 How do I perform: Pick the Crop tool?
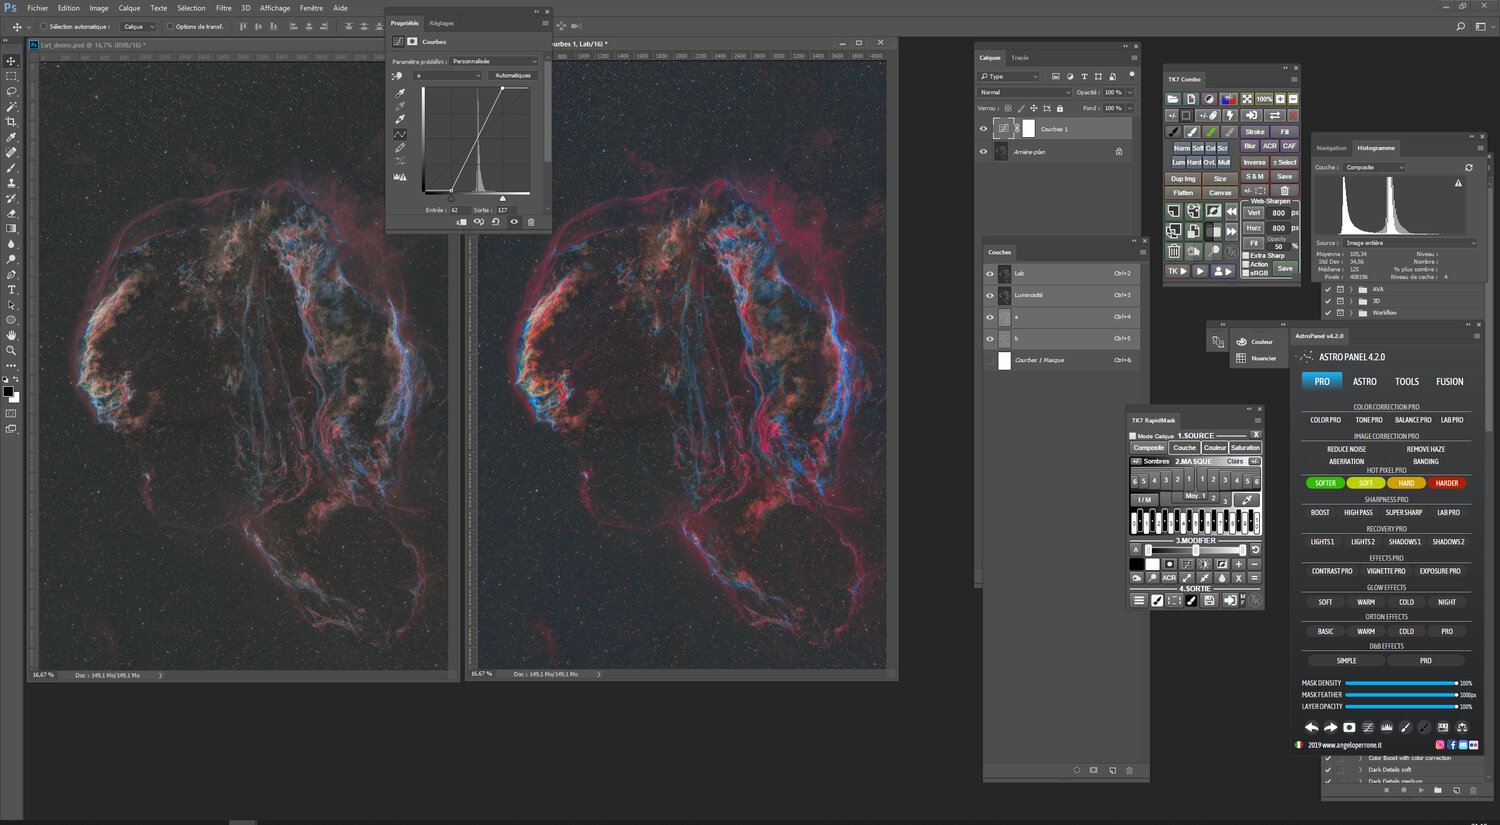[11, 122]
